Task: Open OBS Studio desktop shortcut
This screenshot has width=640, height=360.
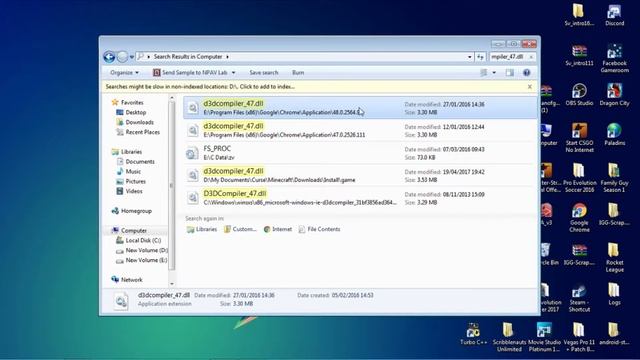Action: [579, 95]
